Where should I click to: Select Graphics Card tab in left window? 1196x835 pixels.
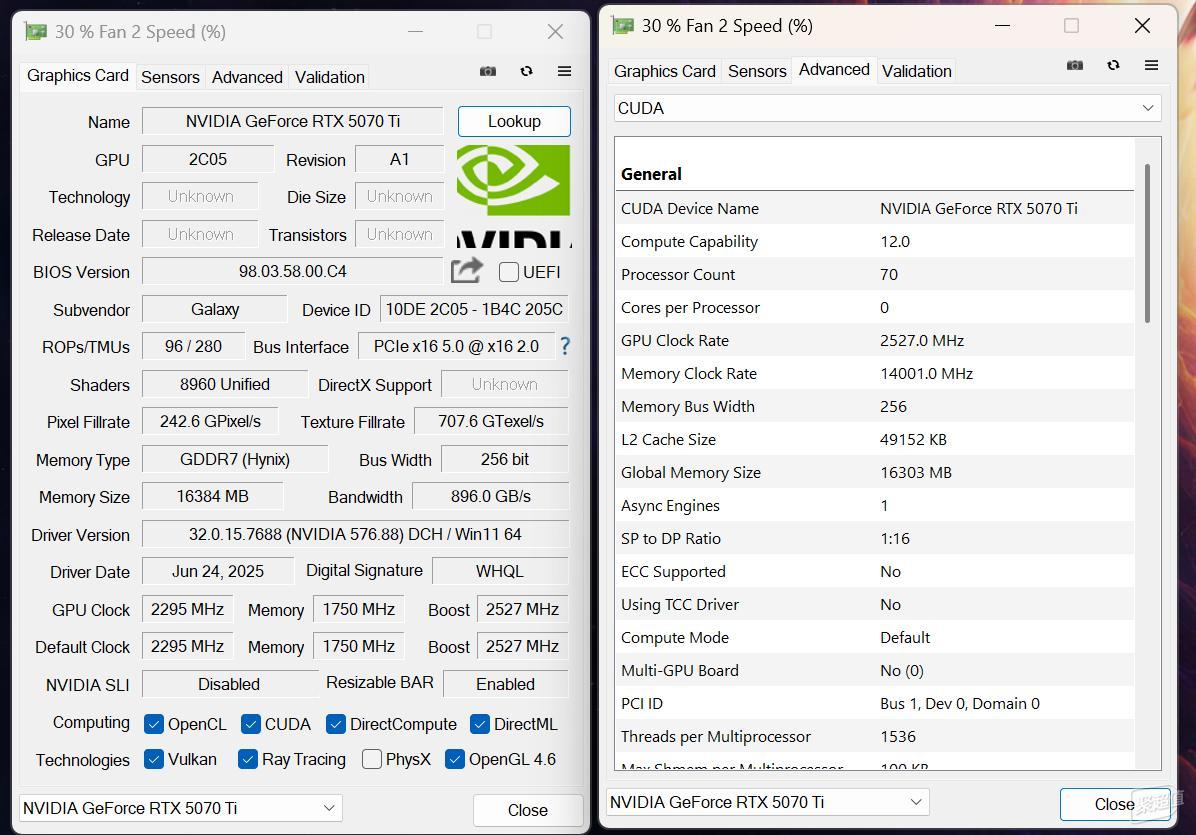click(78, 75)
